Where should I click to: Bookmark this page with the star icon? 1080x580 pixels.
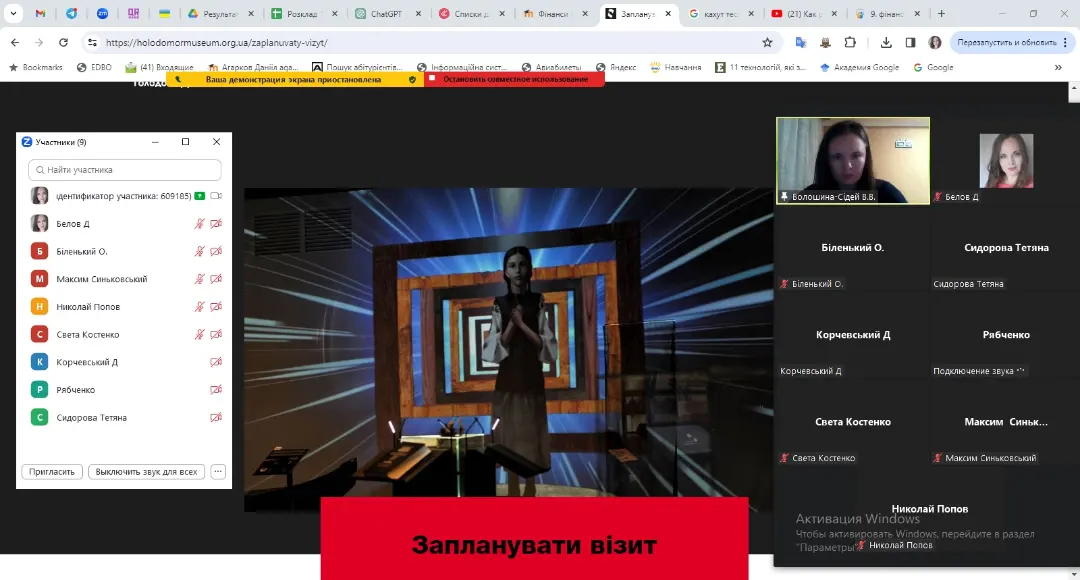767,43
